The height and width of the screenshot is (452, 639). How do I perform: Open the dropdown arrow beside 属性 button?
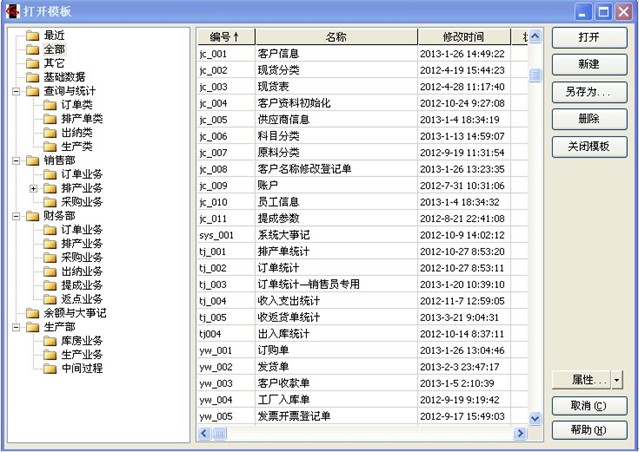[617, 380]
